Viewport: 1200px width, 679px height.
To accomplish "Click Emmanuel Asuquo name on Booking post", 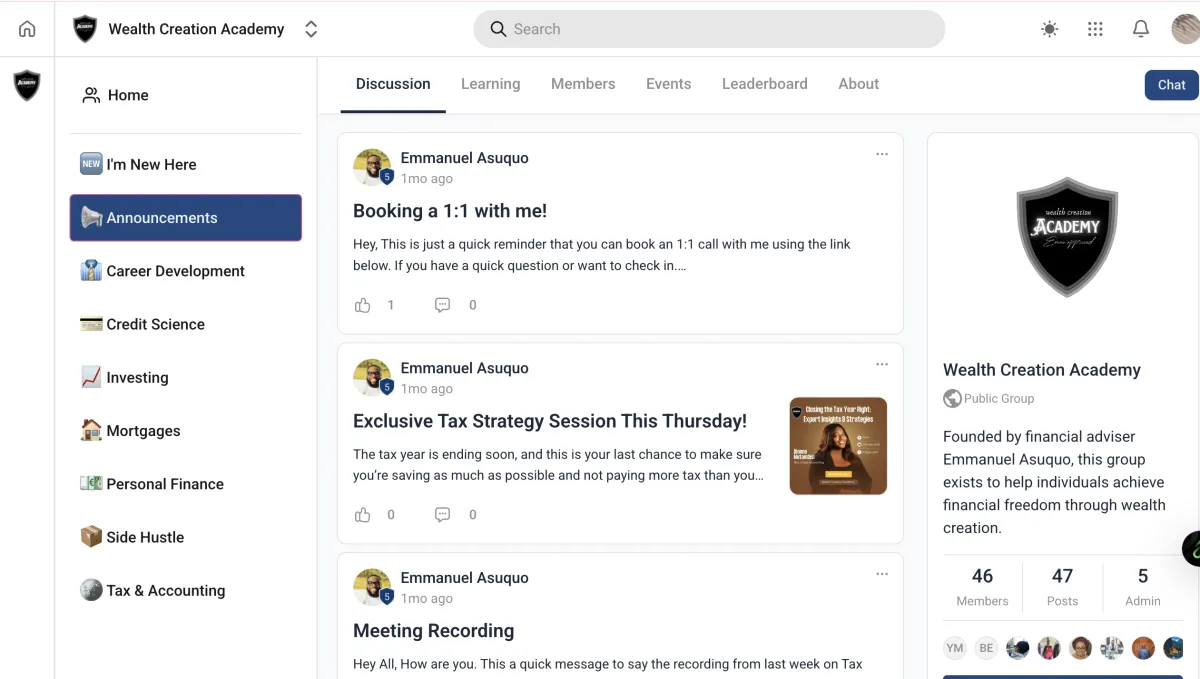I will tap(464, 158).
